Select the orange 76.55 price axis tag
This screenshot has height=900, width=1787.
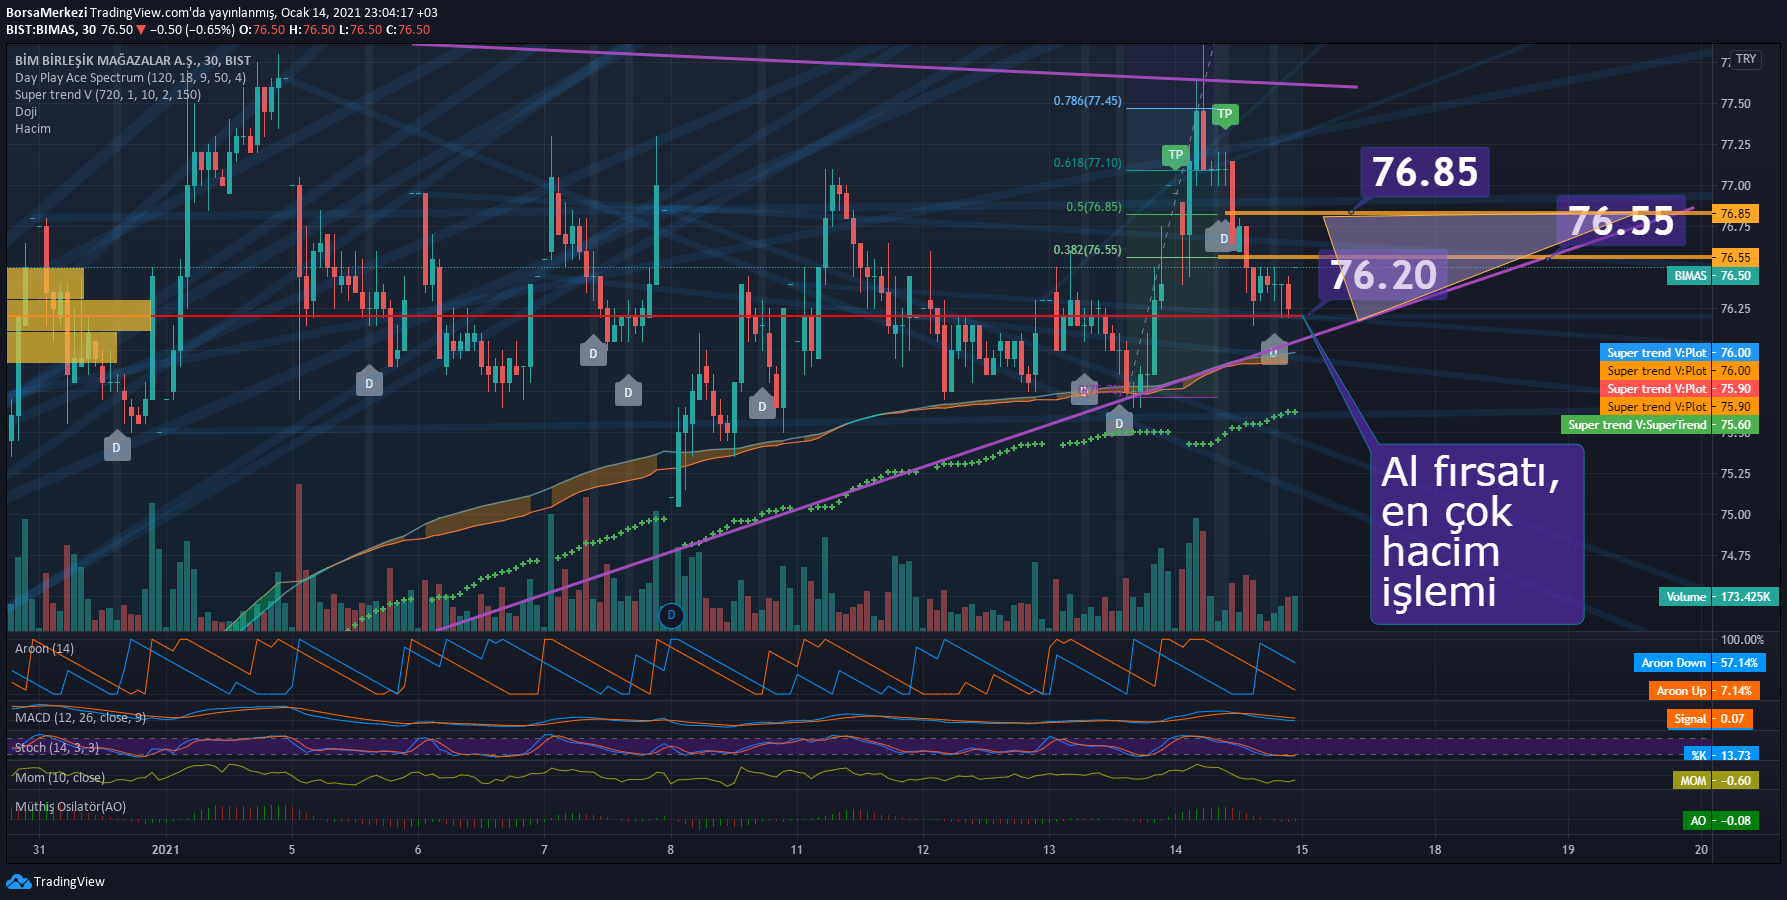point(1735,257)
